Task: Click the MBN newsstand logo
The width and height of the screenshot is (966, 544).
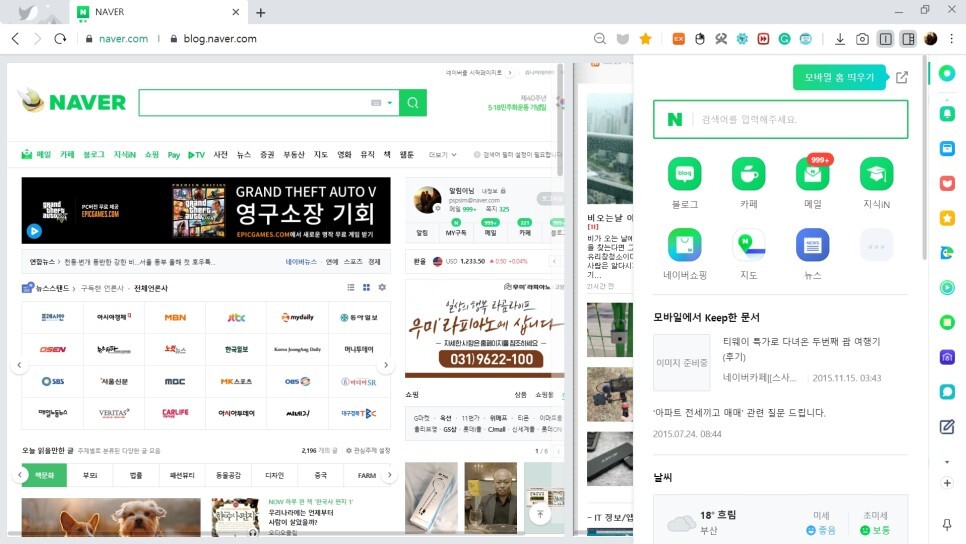Action: 175,317
